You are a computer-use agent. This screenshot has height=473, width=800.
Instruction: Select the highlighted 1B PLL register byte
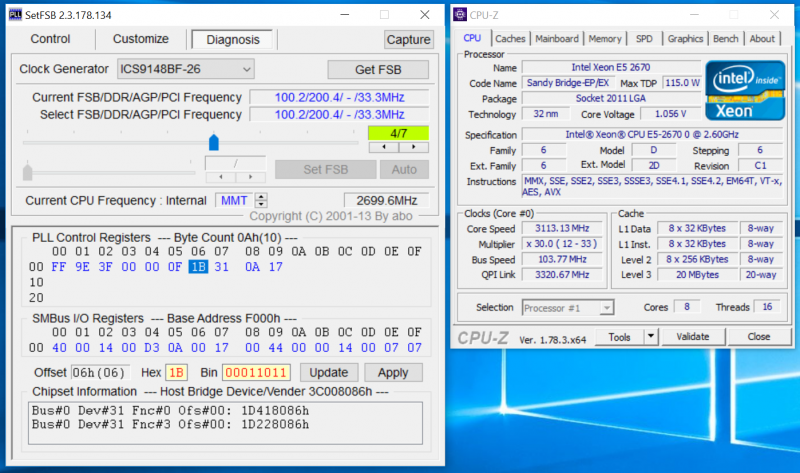(x=198, y=267)
